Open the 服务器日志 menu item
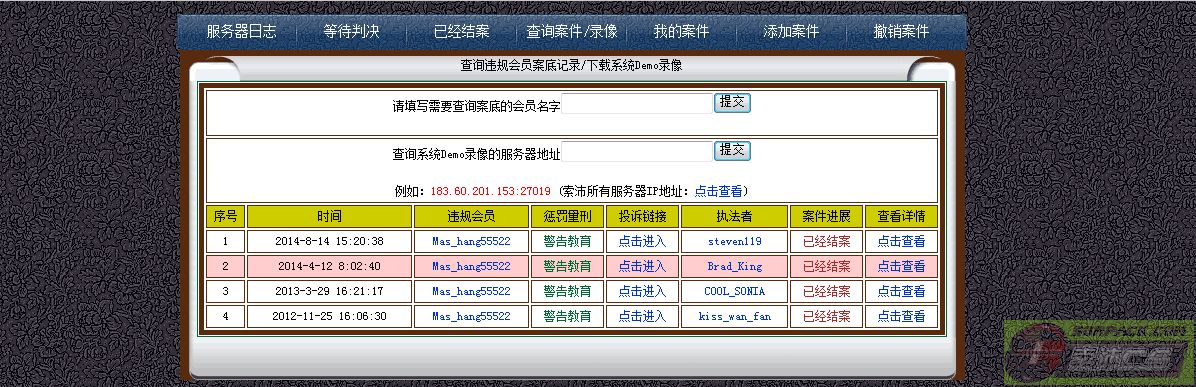This screenshot has width=1196, height=387. (x=241, y=32)
